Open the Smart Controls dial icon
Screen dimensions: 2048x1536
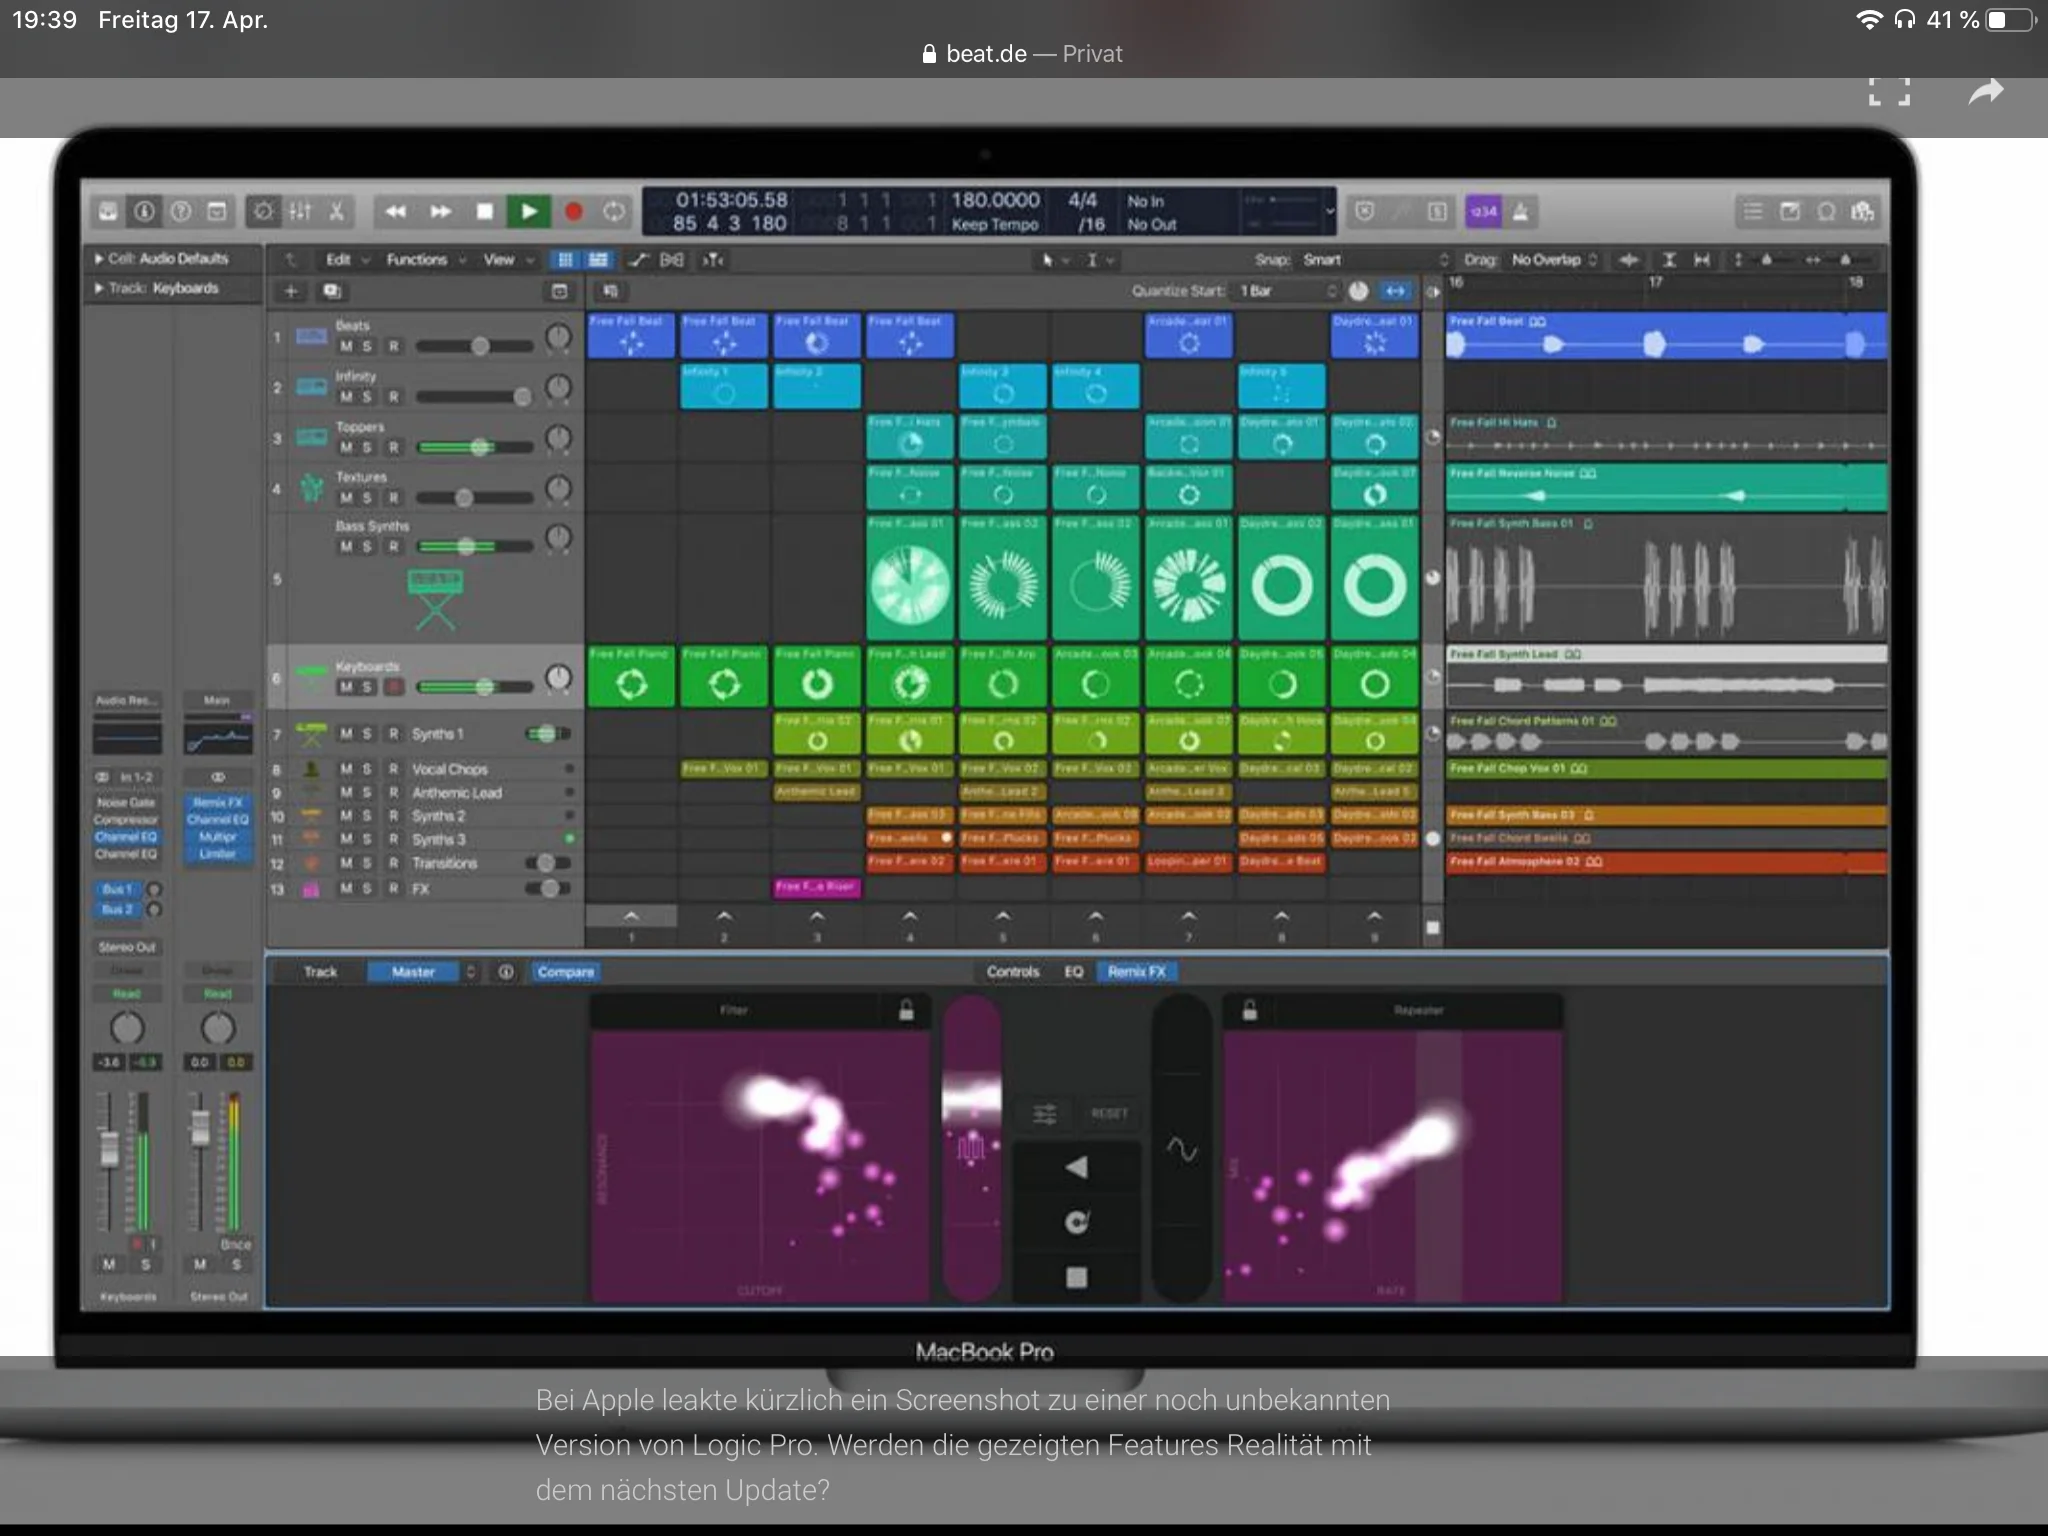[263, 212]
